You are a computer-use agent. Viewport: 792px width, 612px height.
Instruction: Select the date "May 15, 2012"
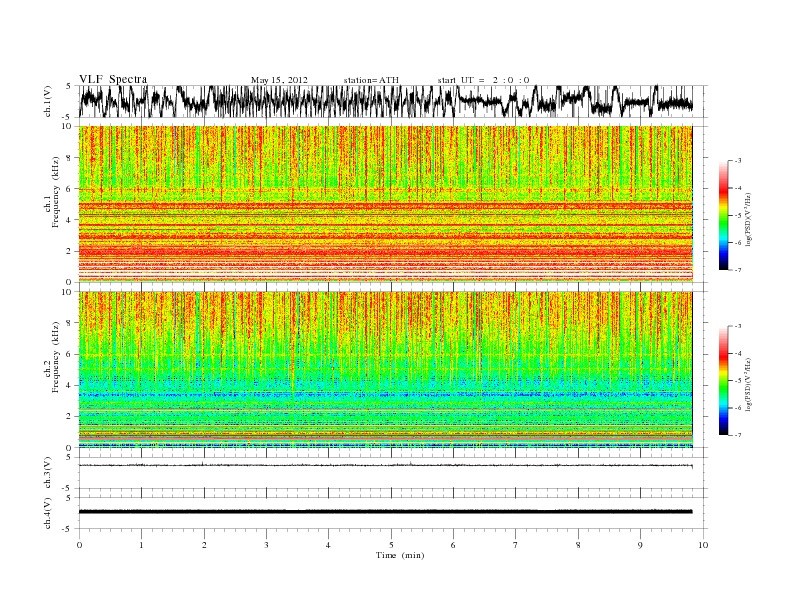279,80
